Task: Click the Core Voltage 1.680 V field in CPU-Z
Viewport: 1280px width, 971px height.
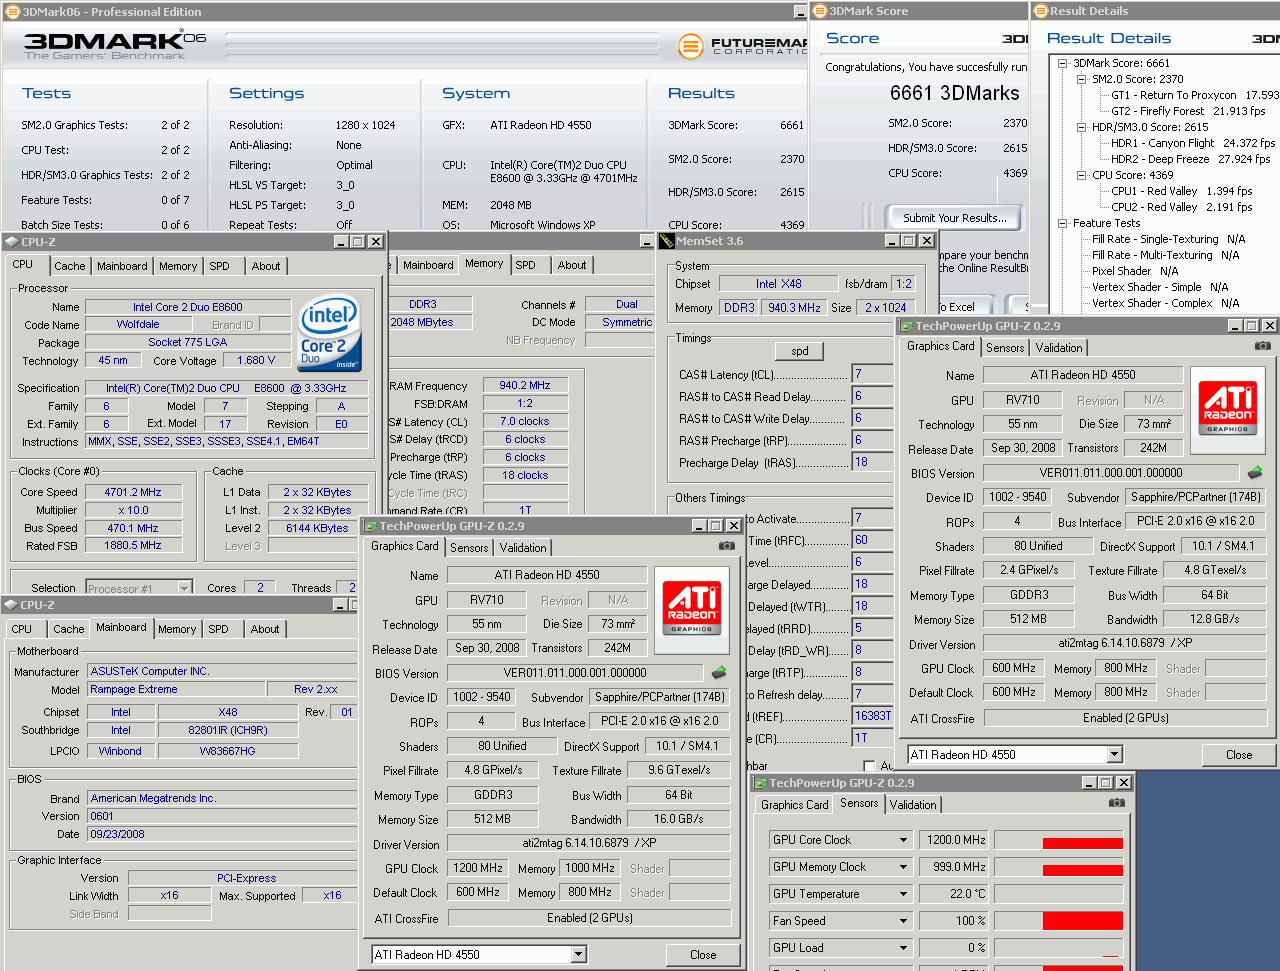Action: tap(256, 360)
